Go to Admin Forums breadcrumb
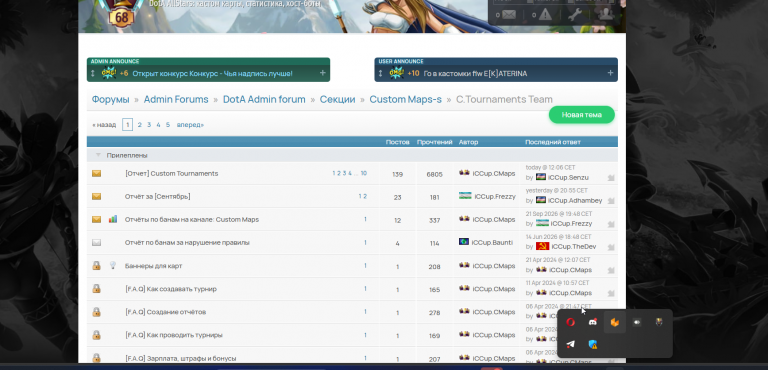 point(176,99)
